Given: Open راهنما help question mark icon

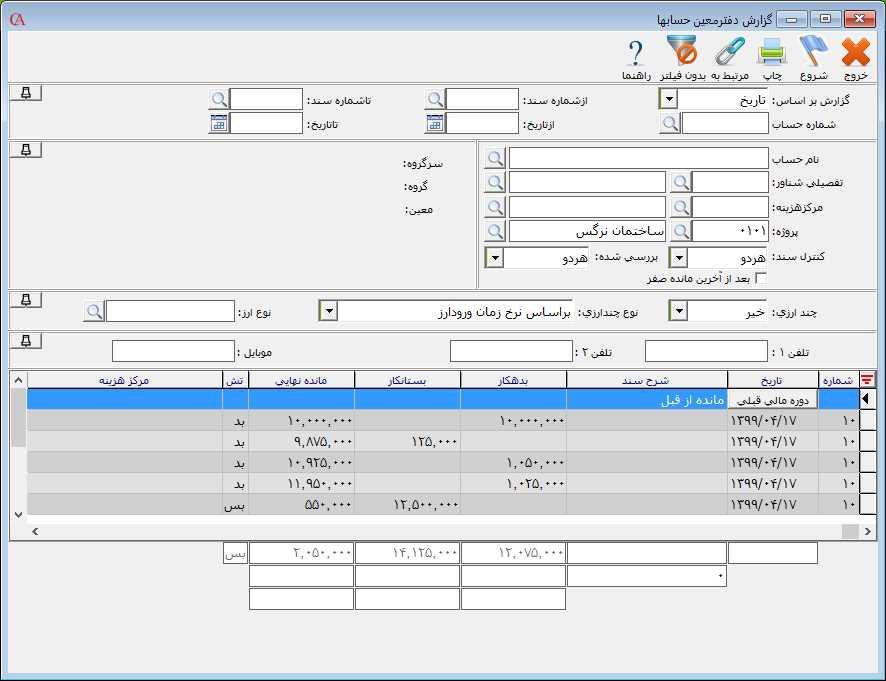Looking at the screenshot, I should [x=636, y=52].
